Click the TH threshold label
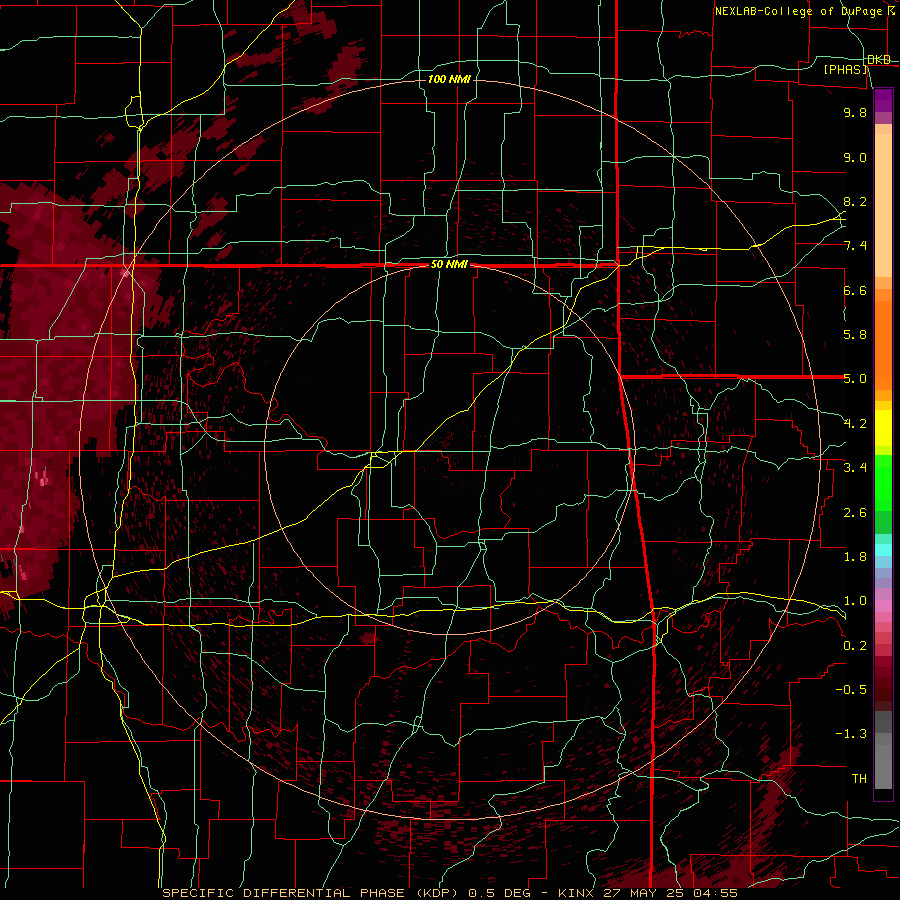Image resolution: width=900 pixels, height=900 pixels. (859, 779)
